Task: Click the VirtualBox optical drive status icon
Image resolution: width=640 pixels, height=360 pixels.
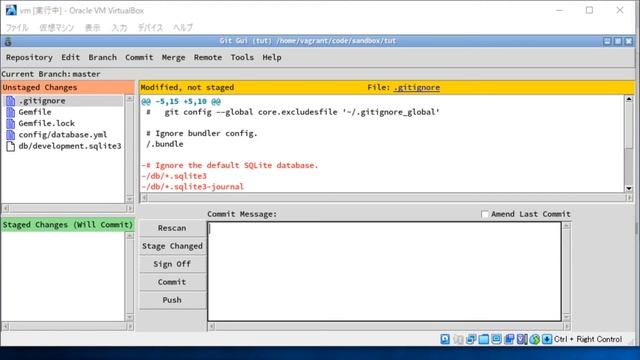Action: 458,339
